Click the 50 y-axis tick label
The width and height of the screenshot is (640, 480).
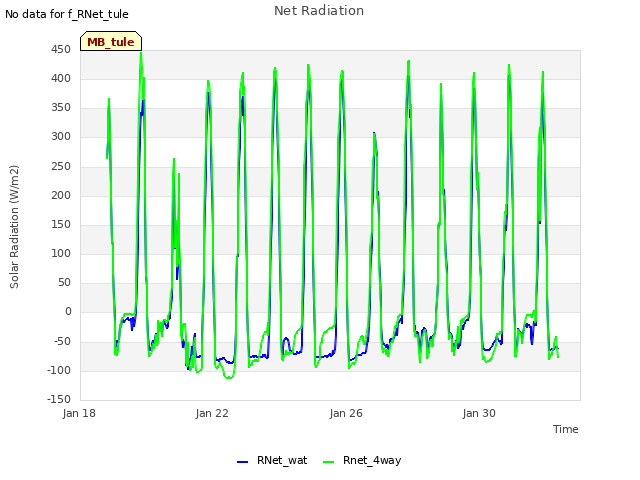pyautogui.click(x=64, y=282)
